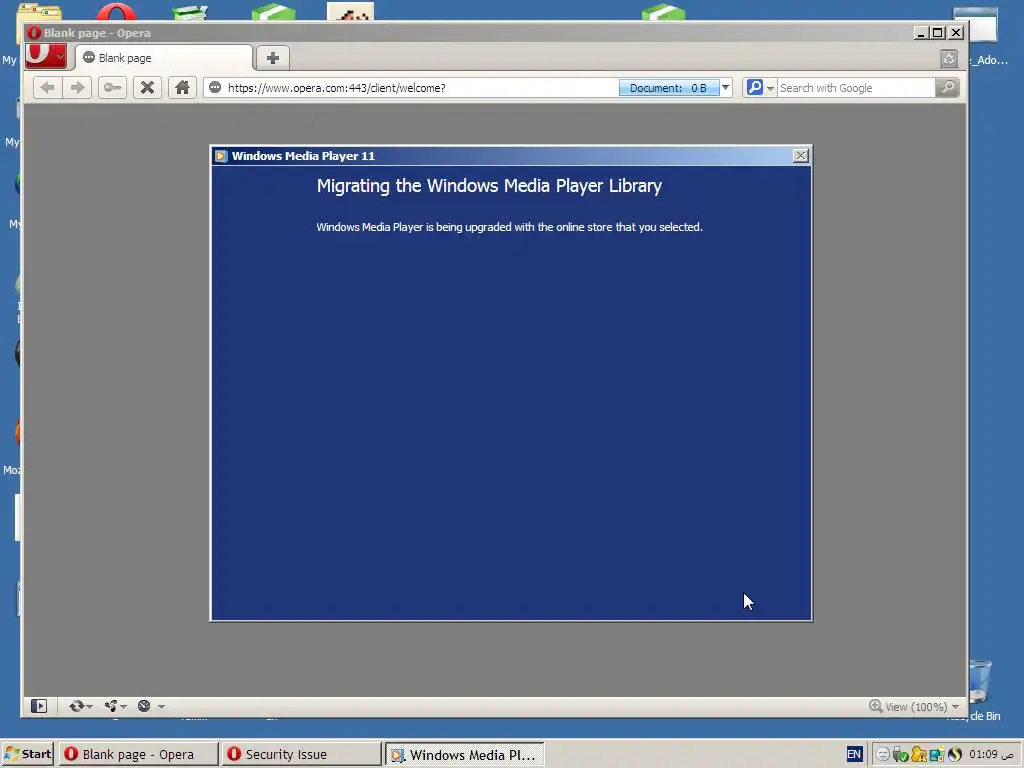
Task: Expand the Opera Turbo dropdown arrow
Action: pyautogui.click(x=161, y=707)
